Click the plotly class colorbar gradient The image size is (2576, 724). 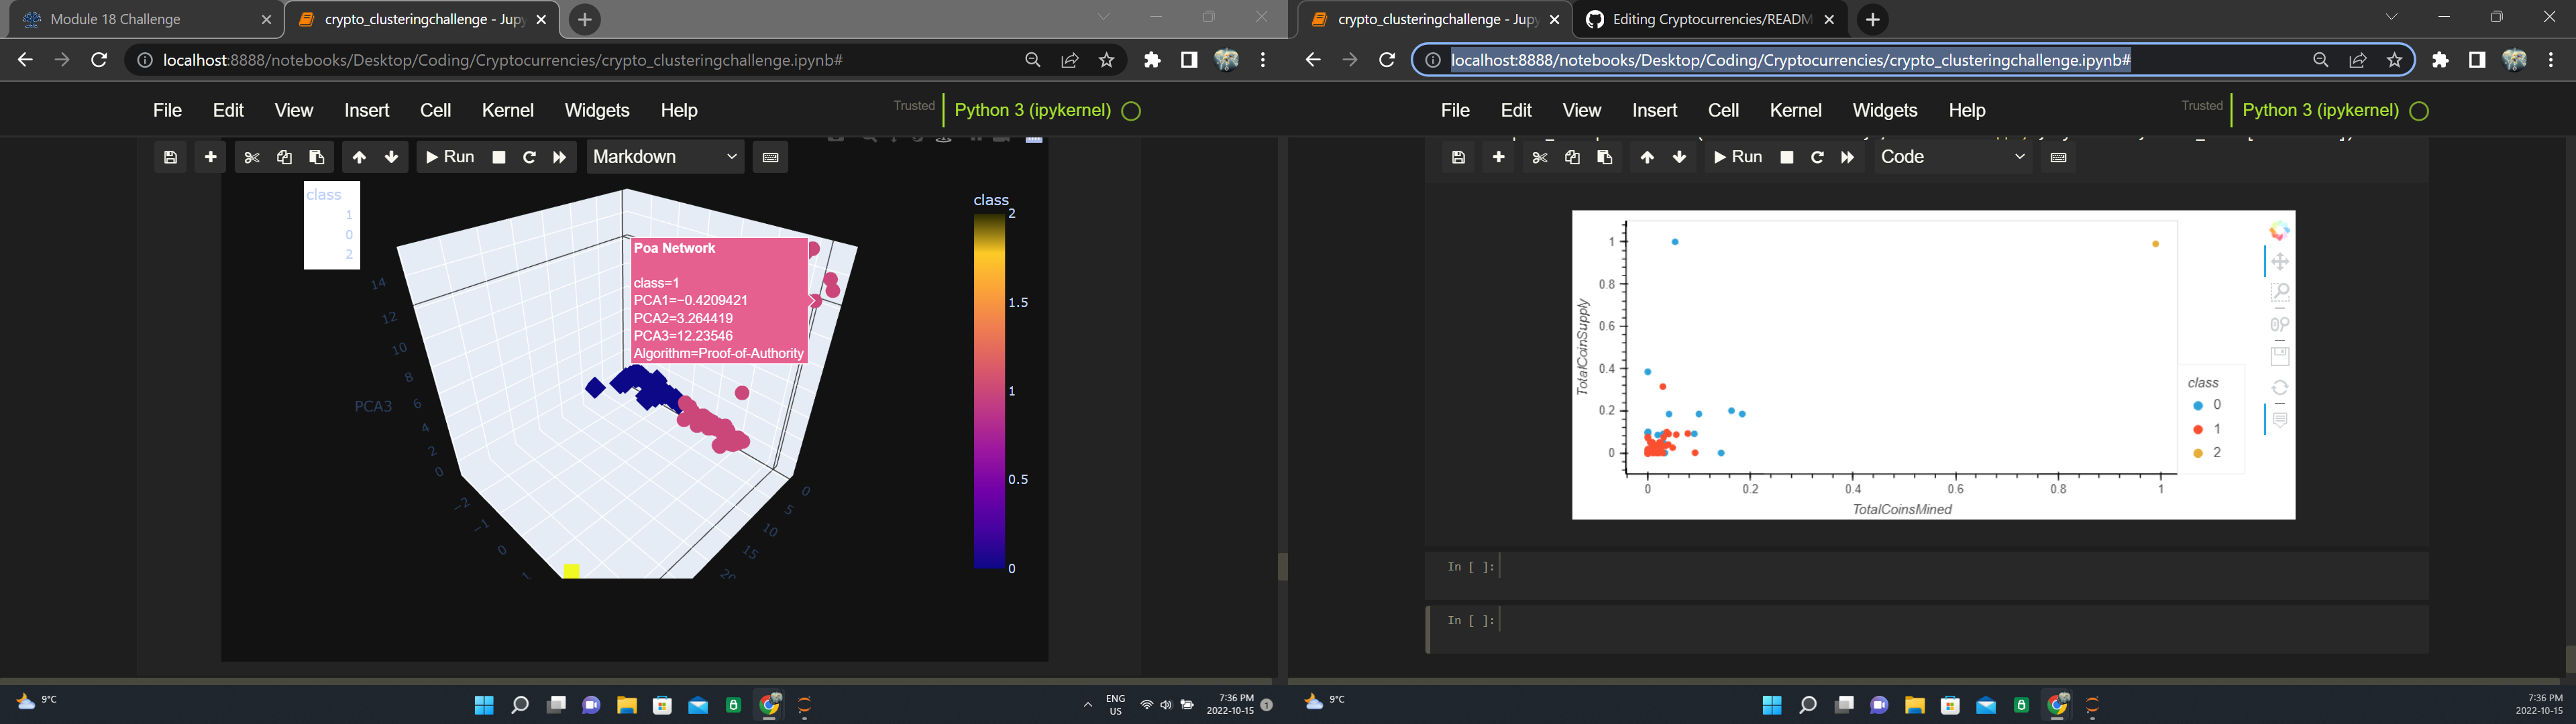[989, 390]
